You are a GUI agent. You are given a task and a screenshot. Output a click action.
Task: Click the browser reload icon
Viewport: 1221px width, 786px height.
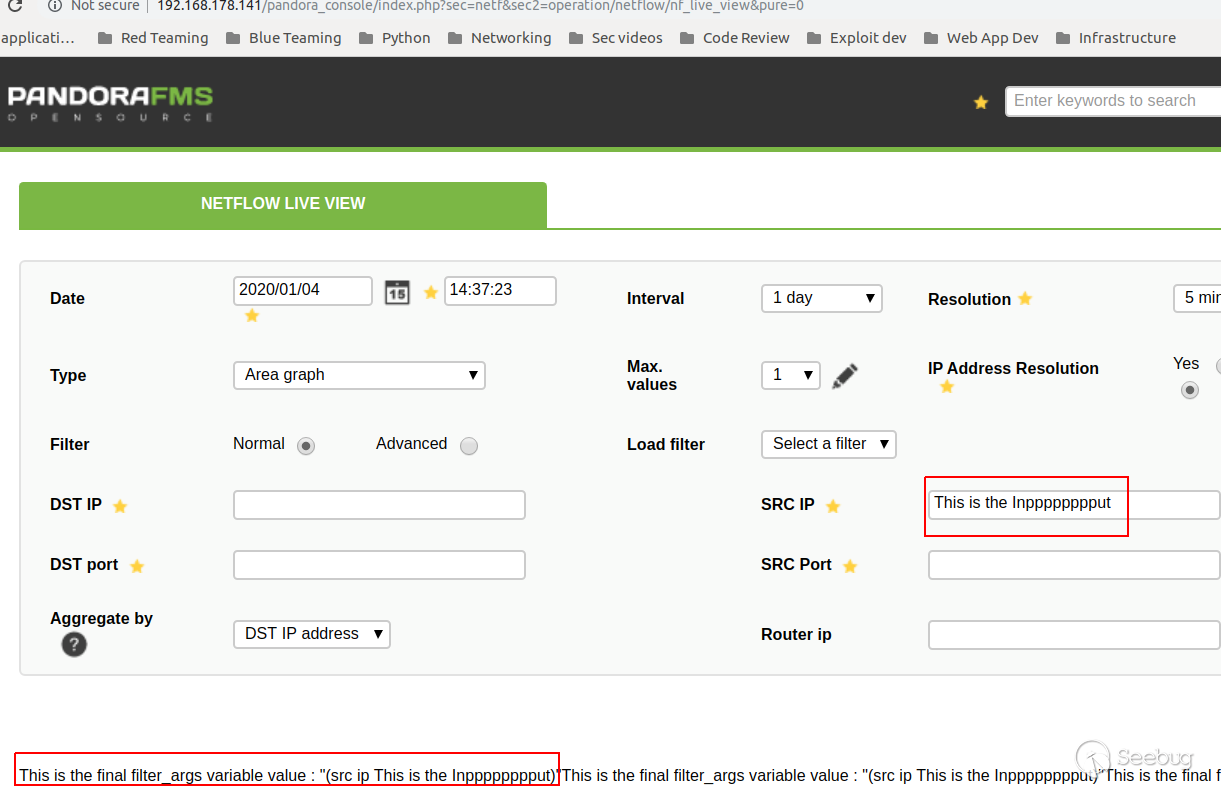(x=14, y=6)
